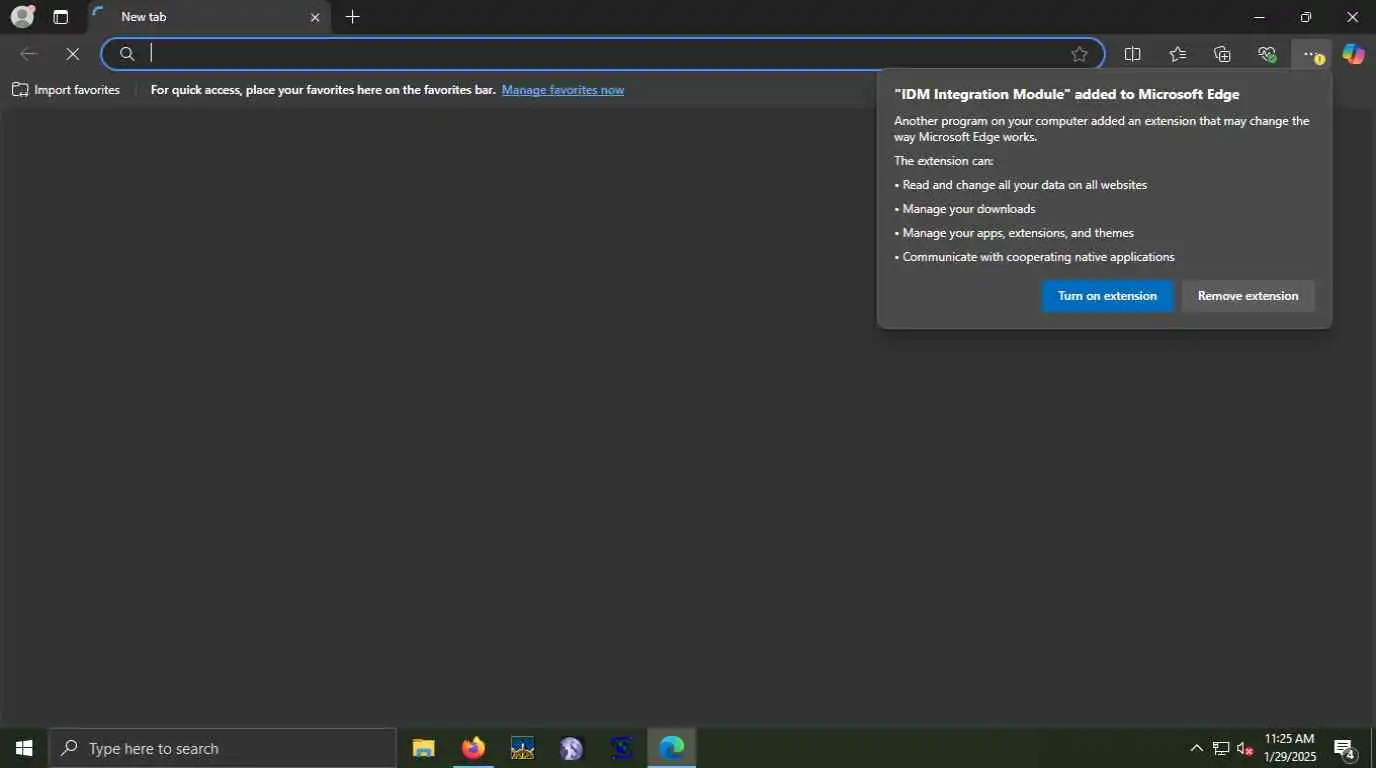
Task: Select the New tab tab
Action: [210, 17]
